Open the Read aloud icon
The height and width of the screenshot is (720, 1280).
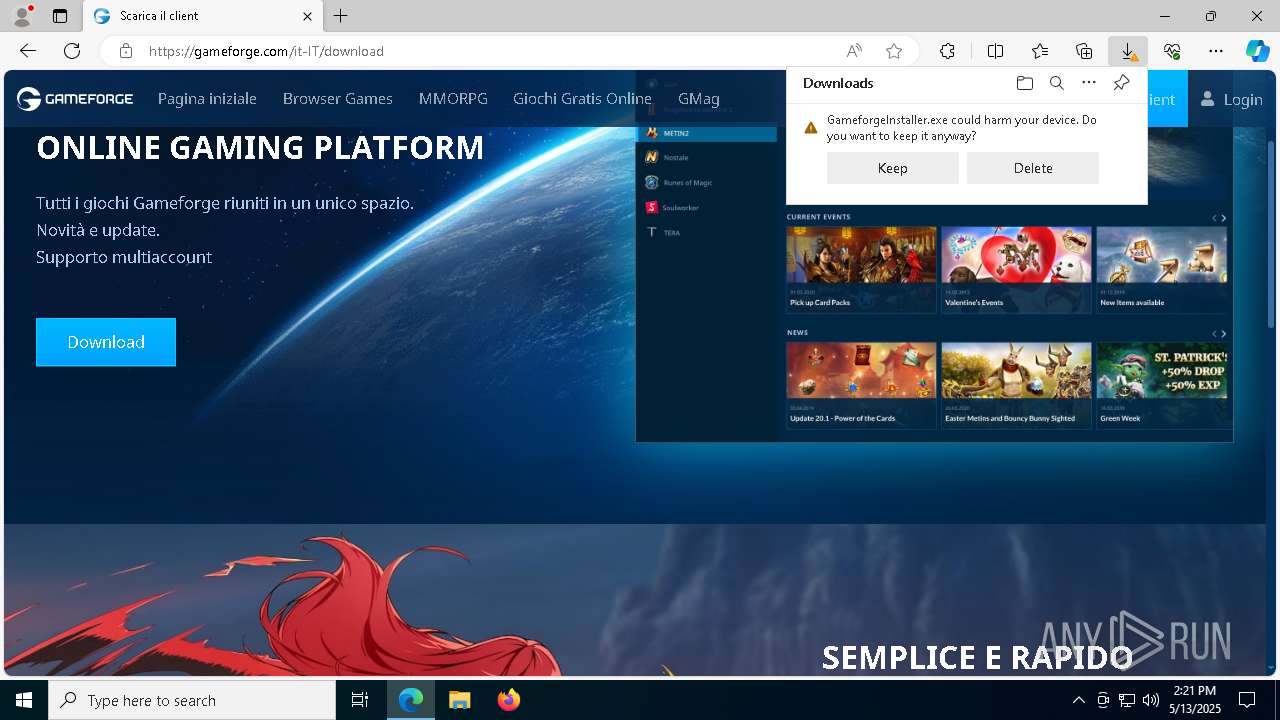tap(854, 51)
